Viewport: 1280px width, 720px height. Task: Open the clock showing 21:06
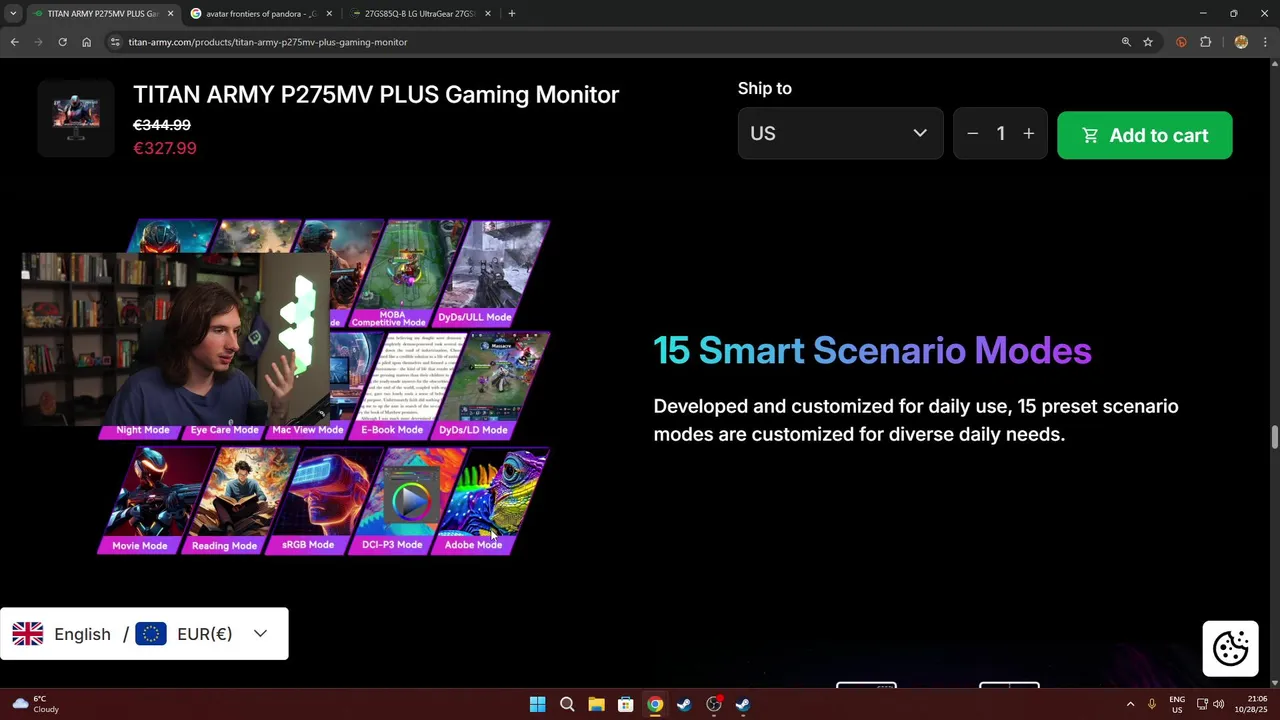1255,704
